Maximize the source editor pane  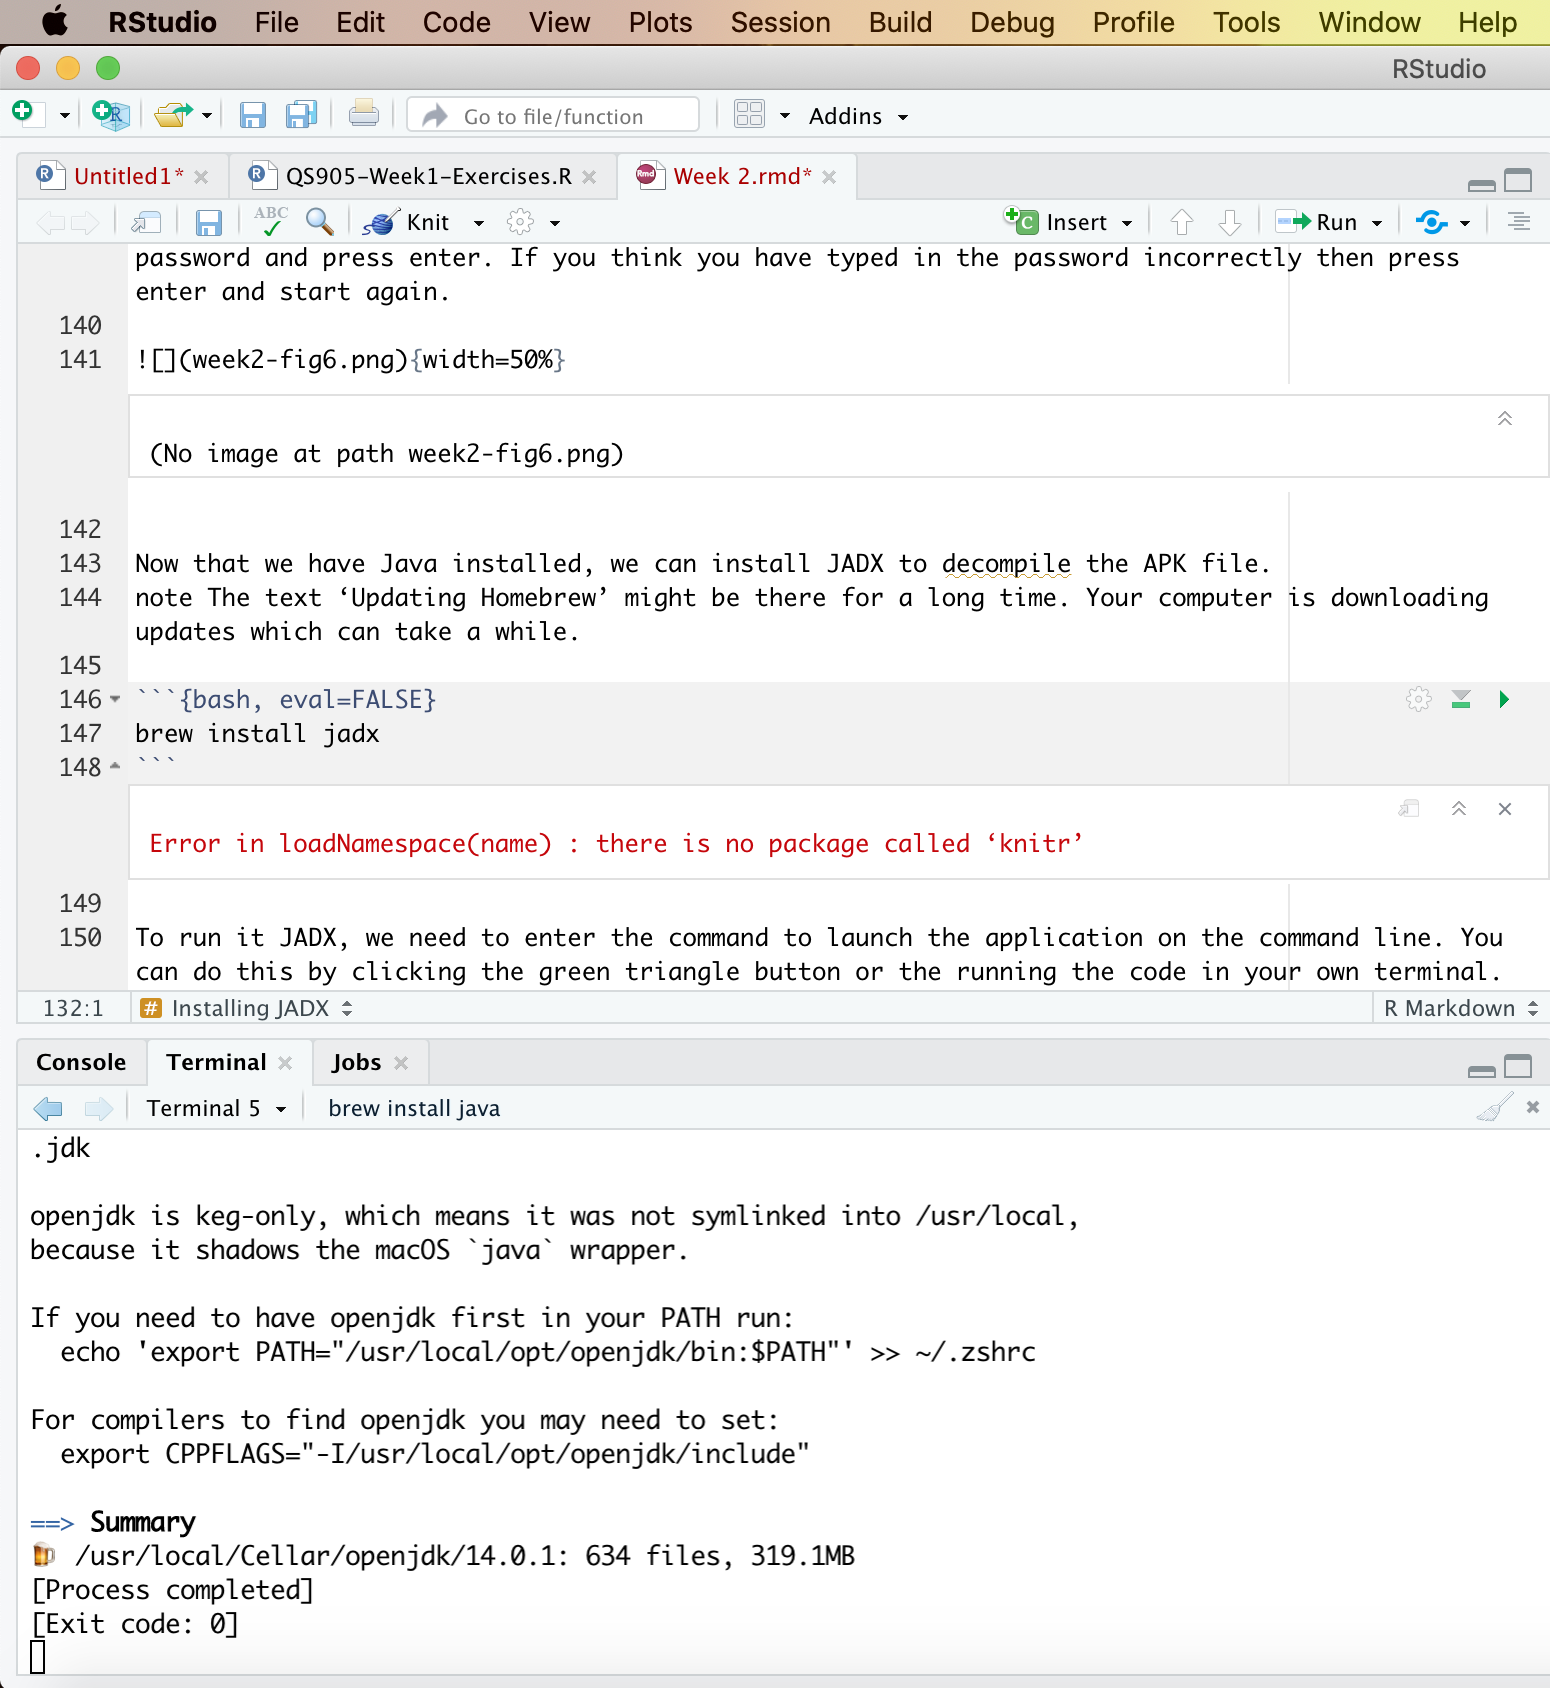(1518, 180)
